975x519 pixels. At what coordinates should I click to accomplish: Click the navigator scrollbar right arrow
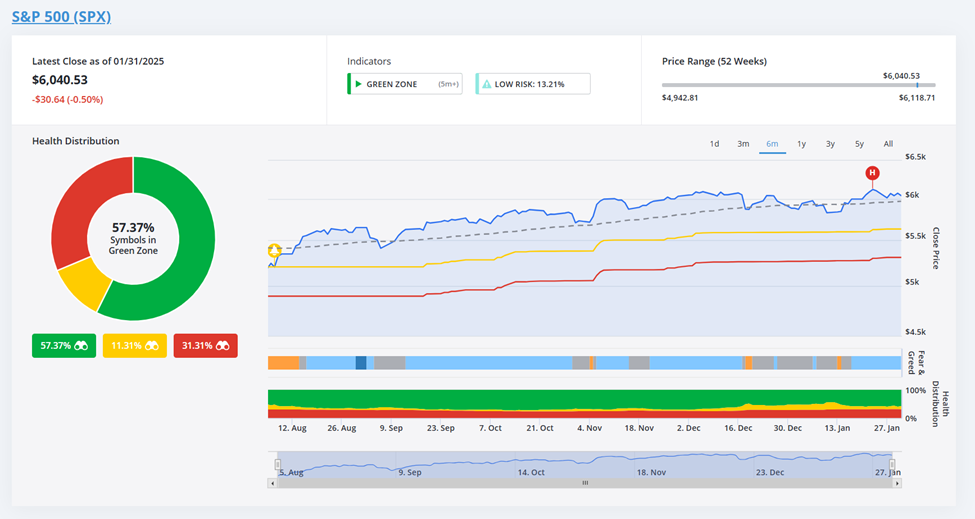pyautogui.click(x=897, y=483)
